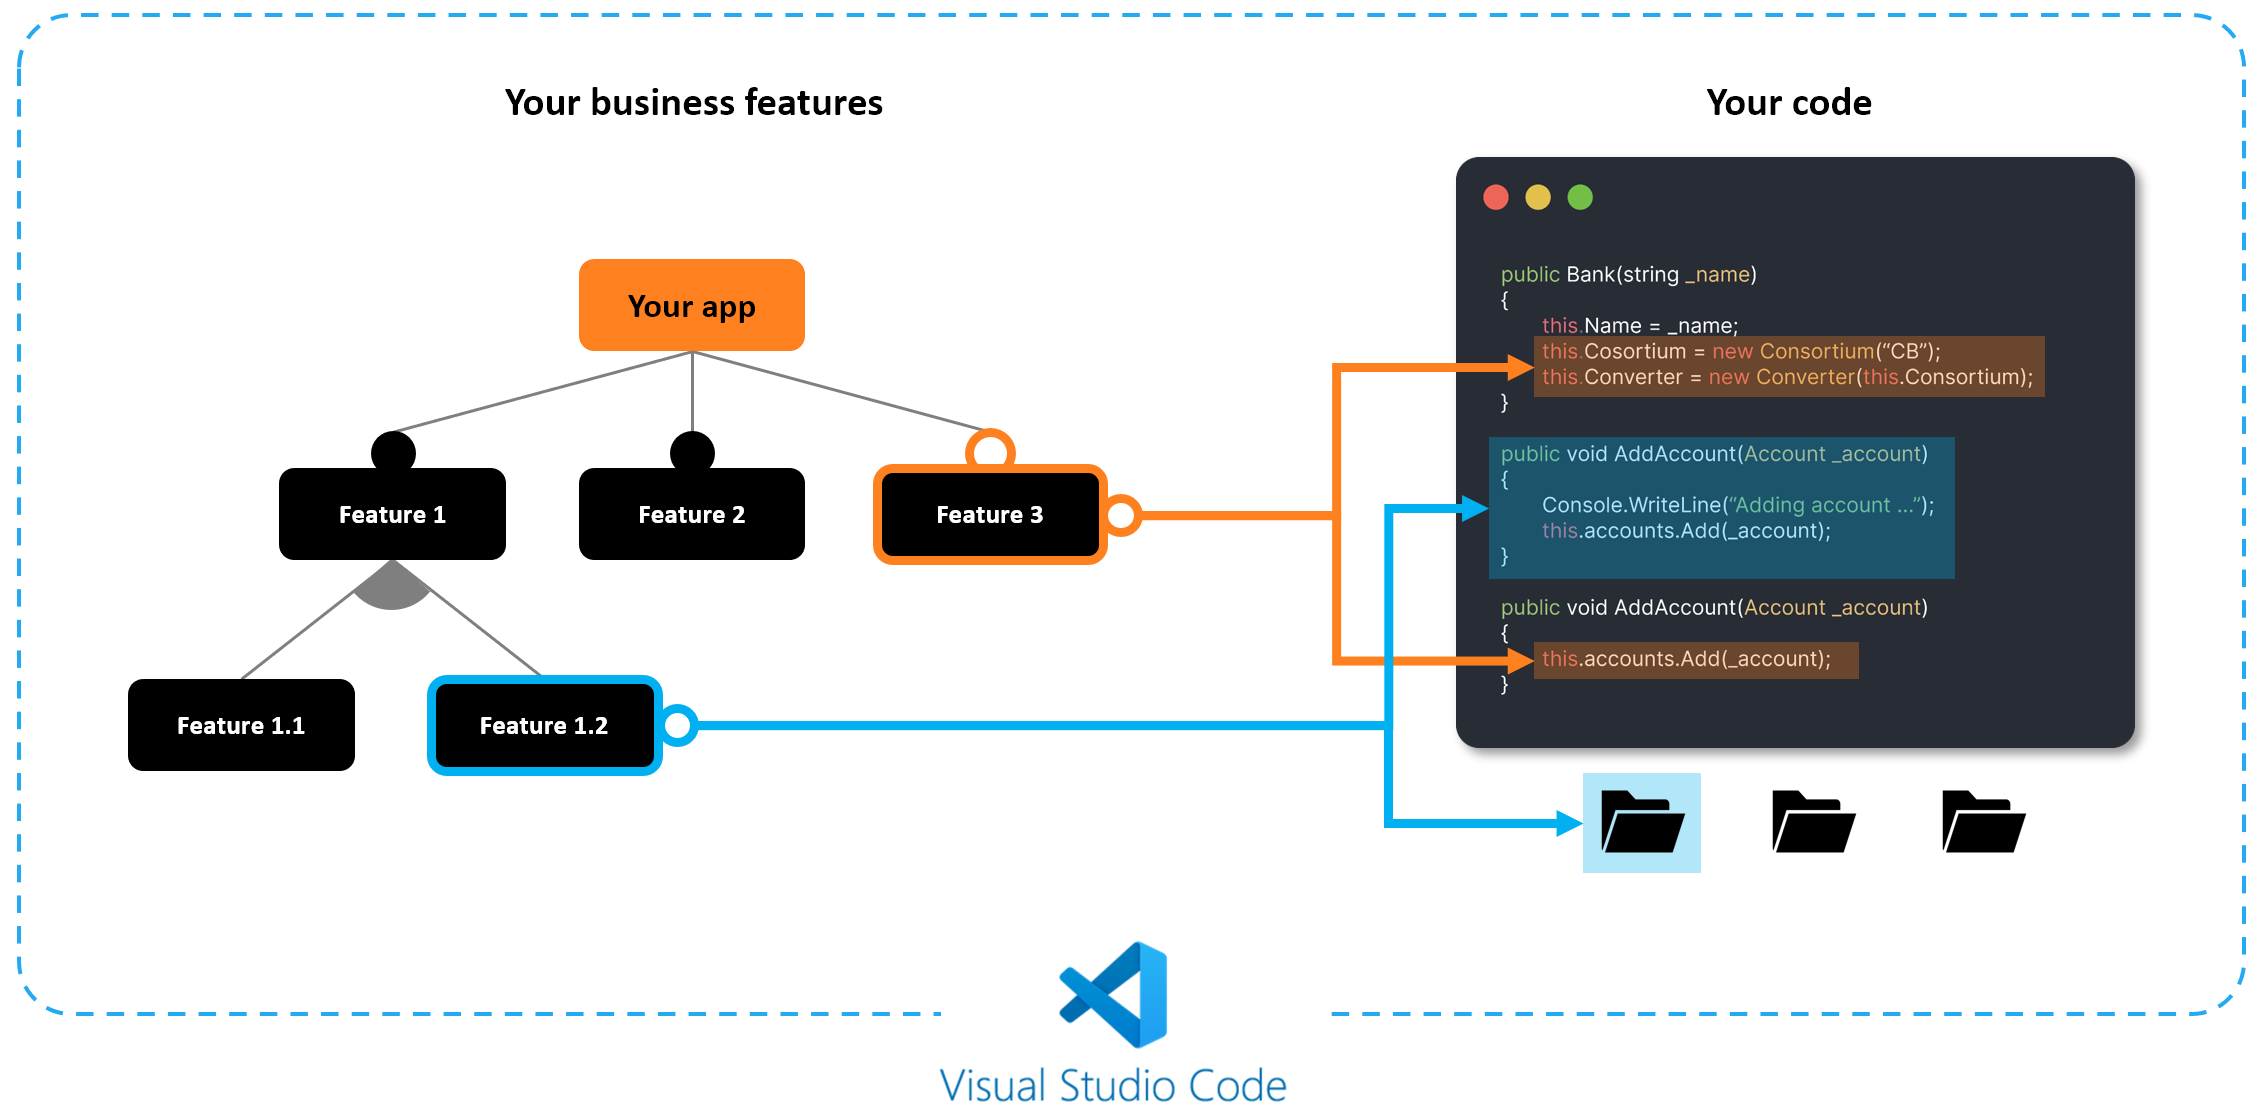The width and height of the screenshot is (2268, 1119).
Task: Click the orange-outlined Feature 3 box
Action: click(990, 514)
